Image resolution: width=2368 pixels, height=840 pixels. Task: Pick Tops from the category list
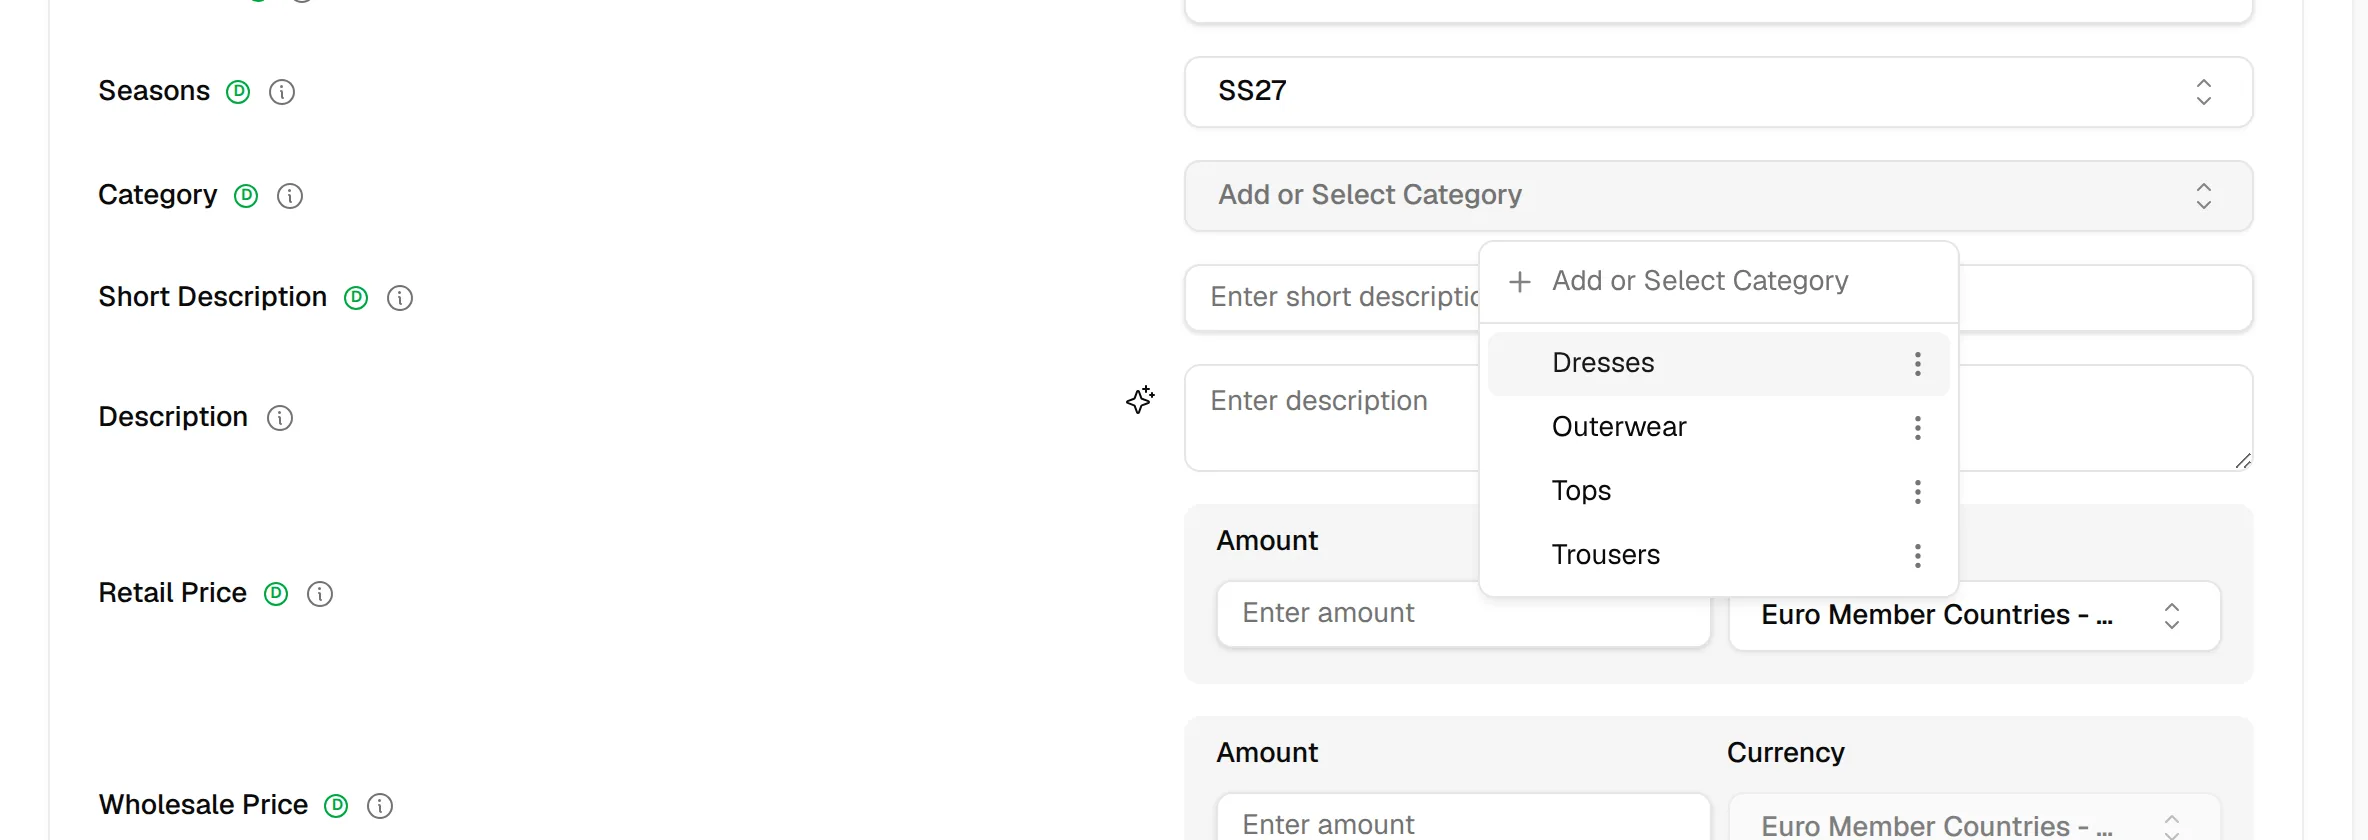click(1718, 492)
